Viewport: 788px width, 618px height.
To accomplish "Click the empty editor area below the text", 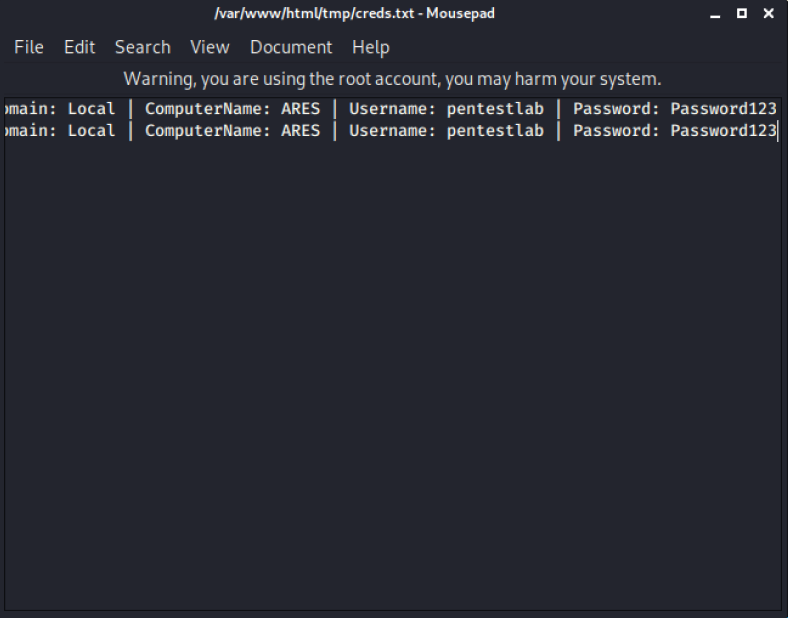I will (392, 380).
